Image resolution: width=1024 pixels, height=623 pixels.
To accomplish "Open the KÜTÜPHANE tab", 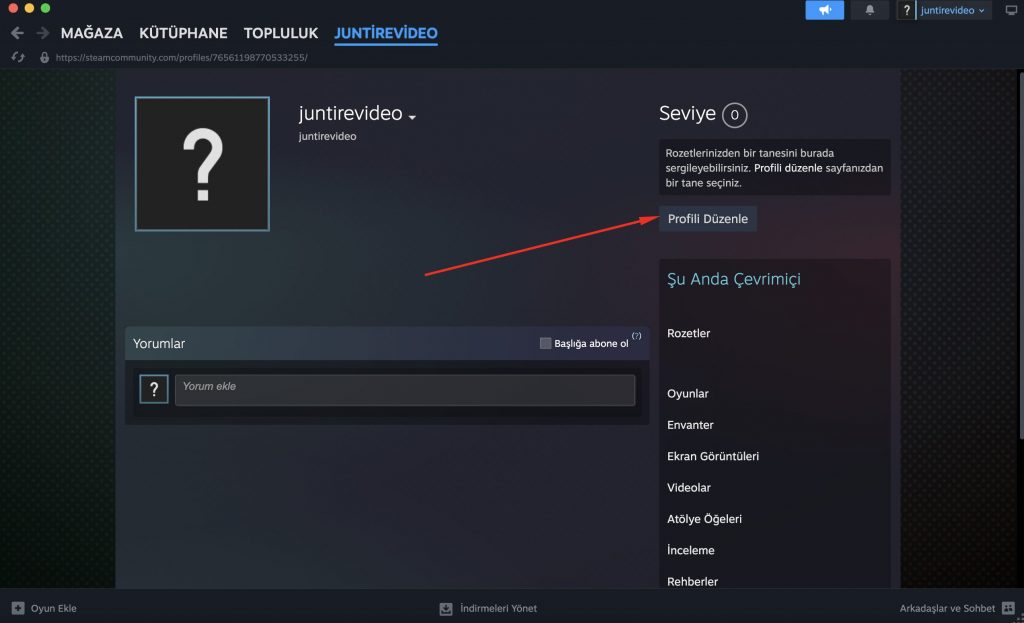I will [x=184, y=33].
